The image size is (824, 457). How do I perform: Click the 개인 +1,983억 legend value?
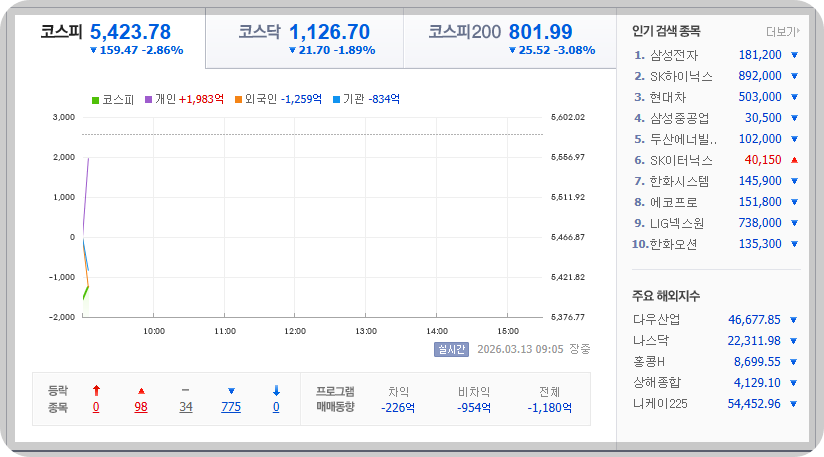(x=201, y=99)
